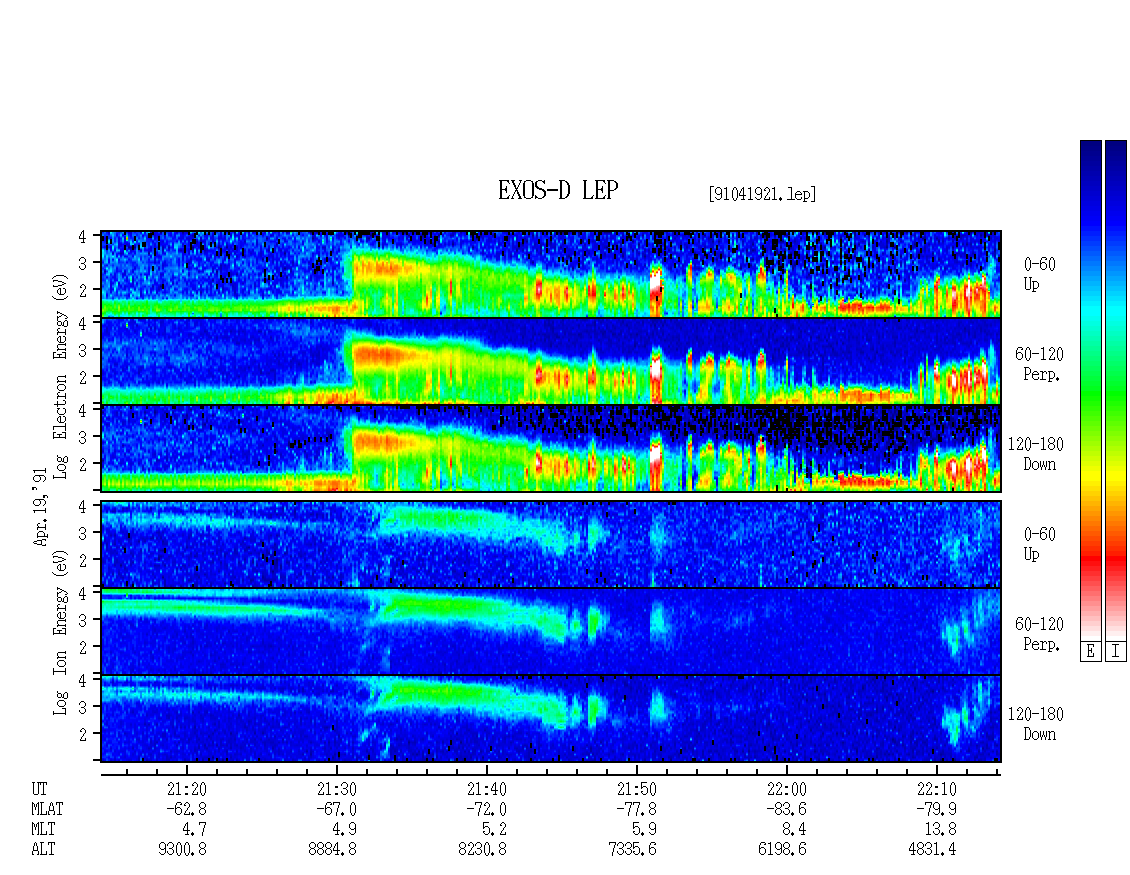Click the ion color scale bar above I
The height and width of the screenshot is (875, 1130).
click(1116, 390)
